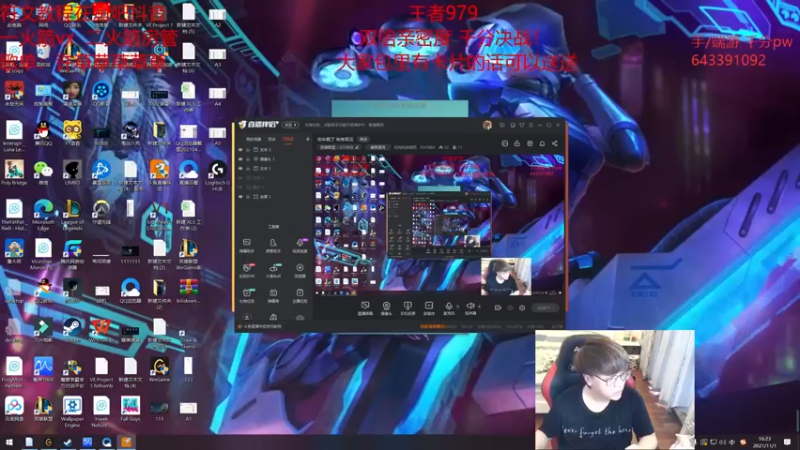Image resolution: width=800 pixels, height=450 pixels.
Task: Lock the 摄像头 1 layer
Action: (x=248, y=159)
